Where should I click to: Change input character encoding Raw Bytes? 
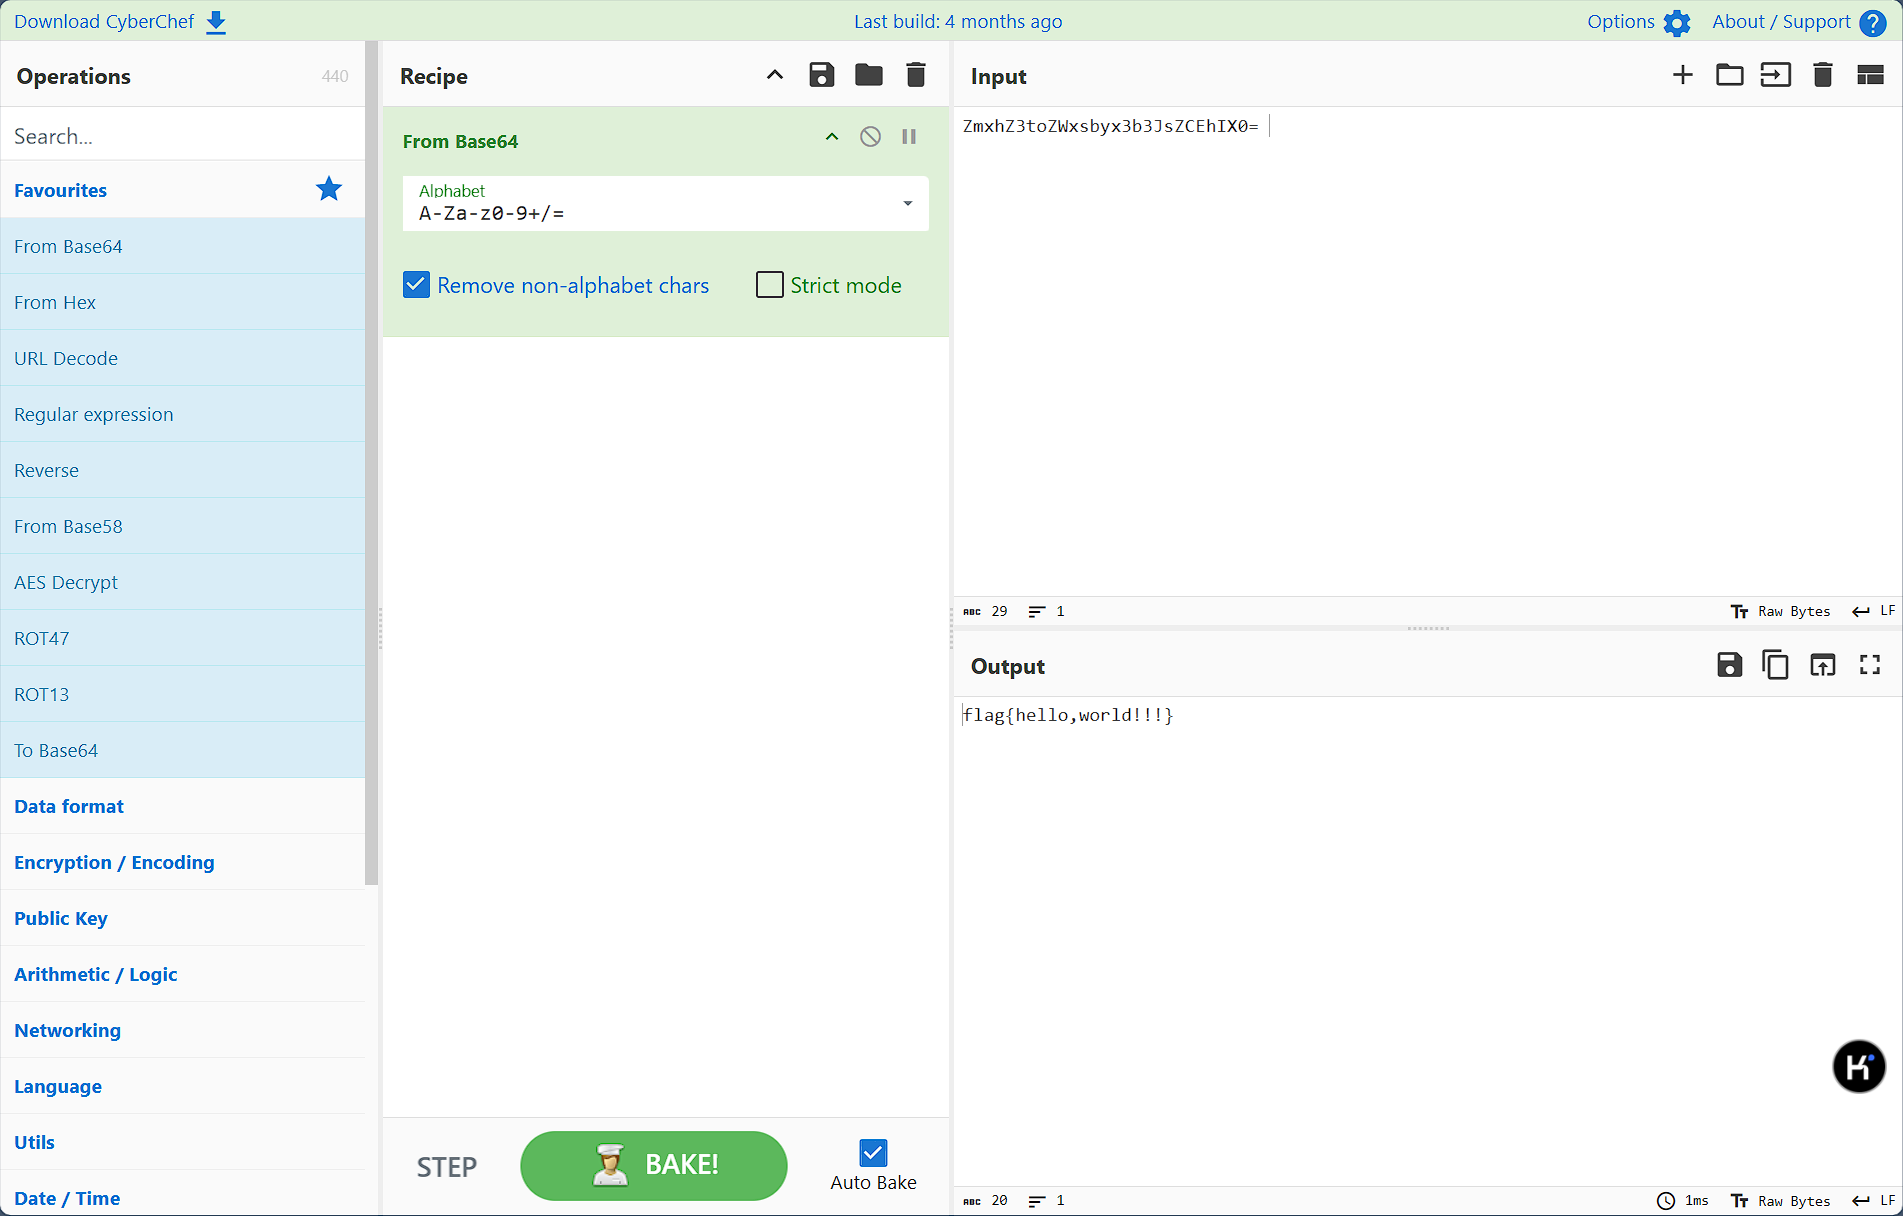click(1781, 611)
